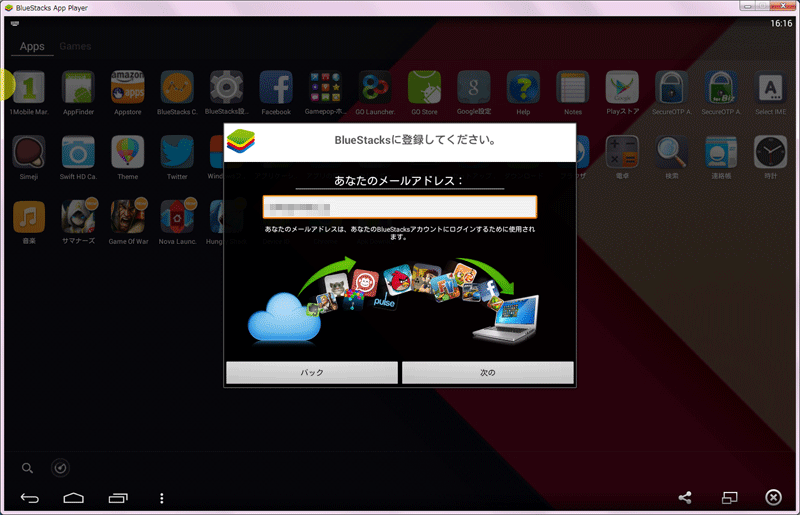Open the Google設定 app

tap(474, 88)
